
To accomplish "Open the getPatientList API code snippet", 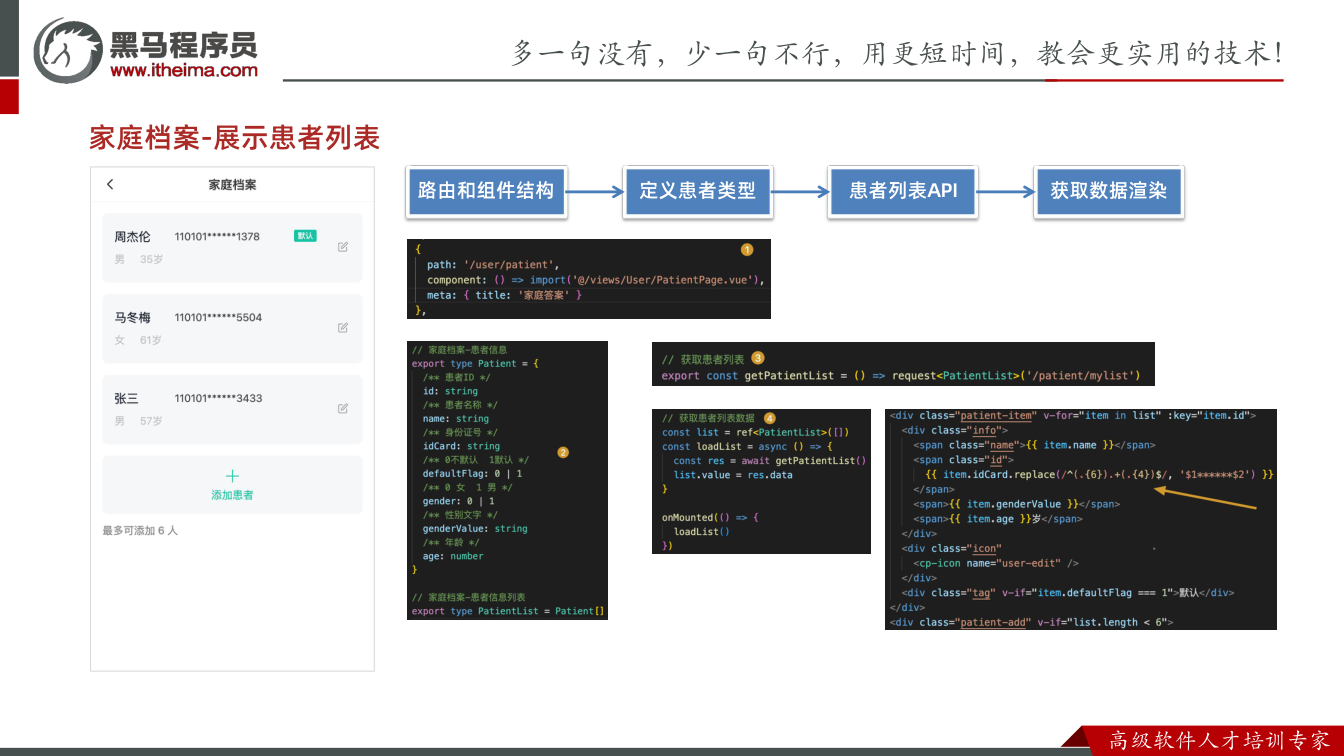I will (903, 364).
